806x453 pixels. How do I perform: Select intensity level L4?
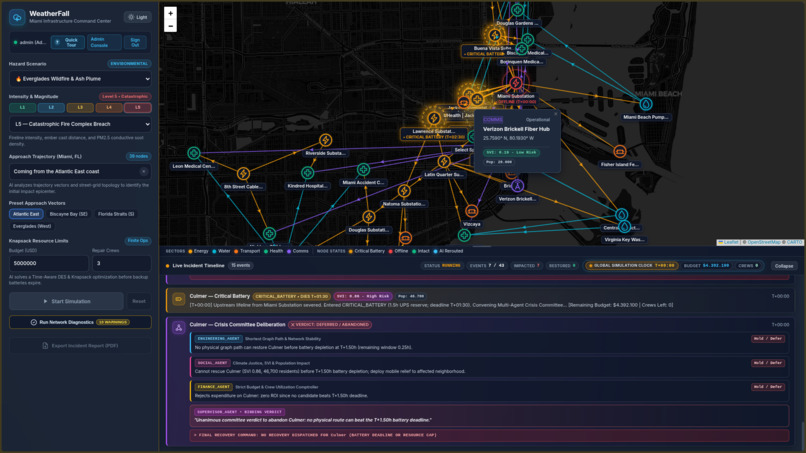pyautogui.click(x=109, y=108)
